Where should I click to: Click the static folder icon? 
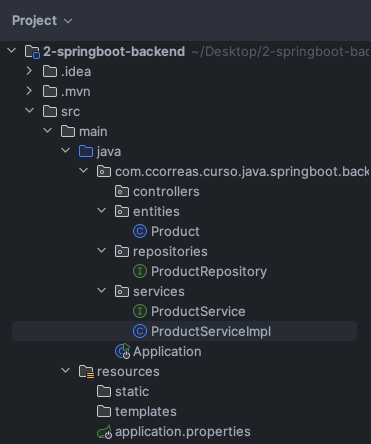click(104, 391)
